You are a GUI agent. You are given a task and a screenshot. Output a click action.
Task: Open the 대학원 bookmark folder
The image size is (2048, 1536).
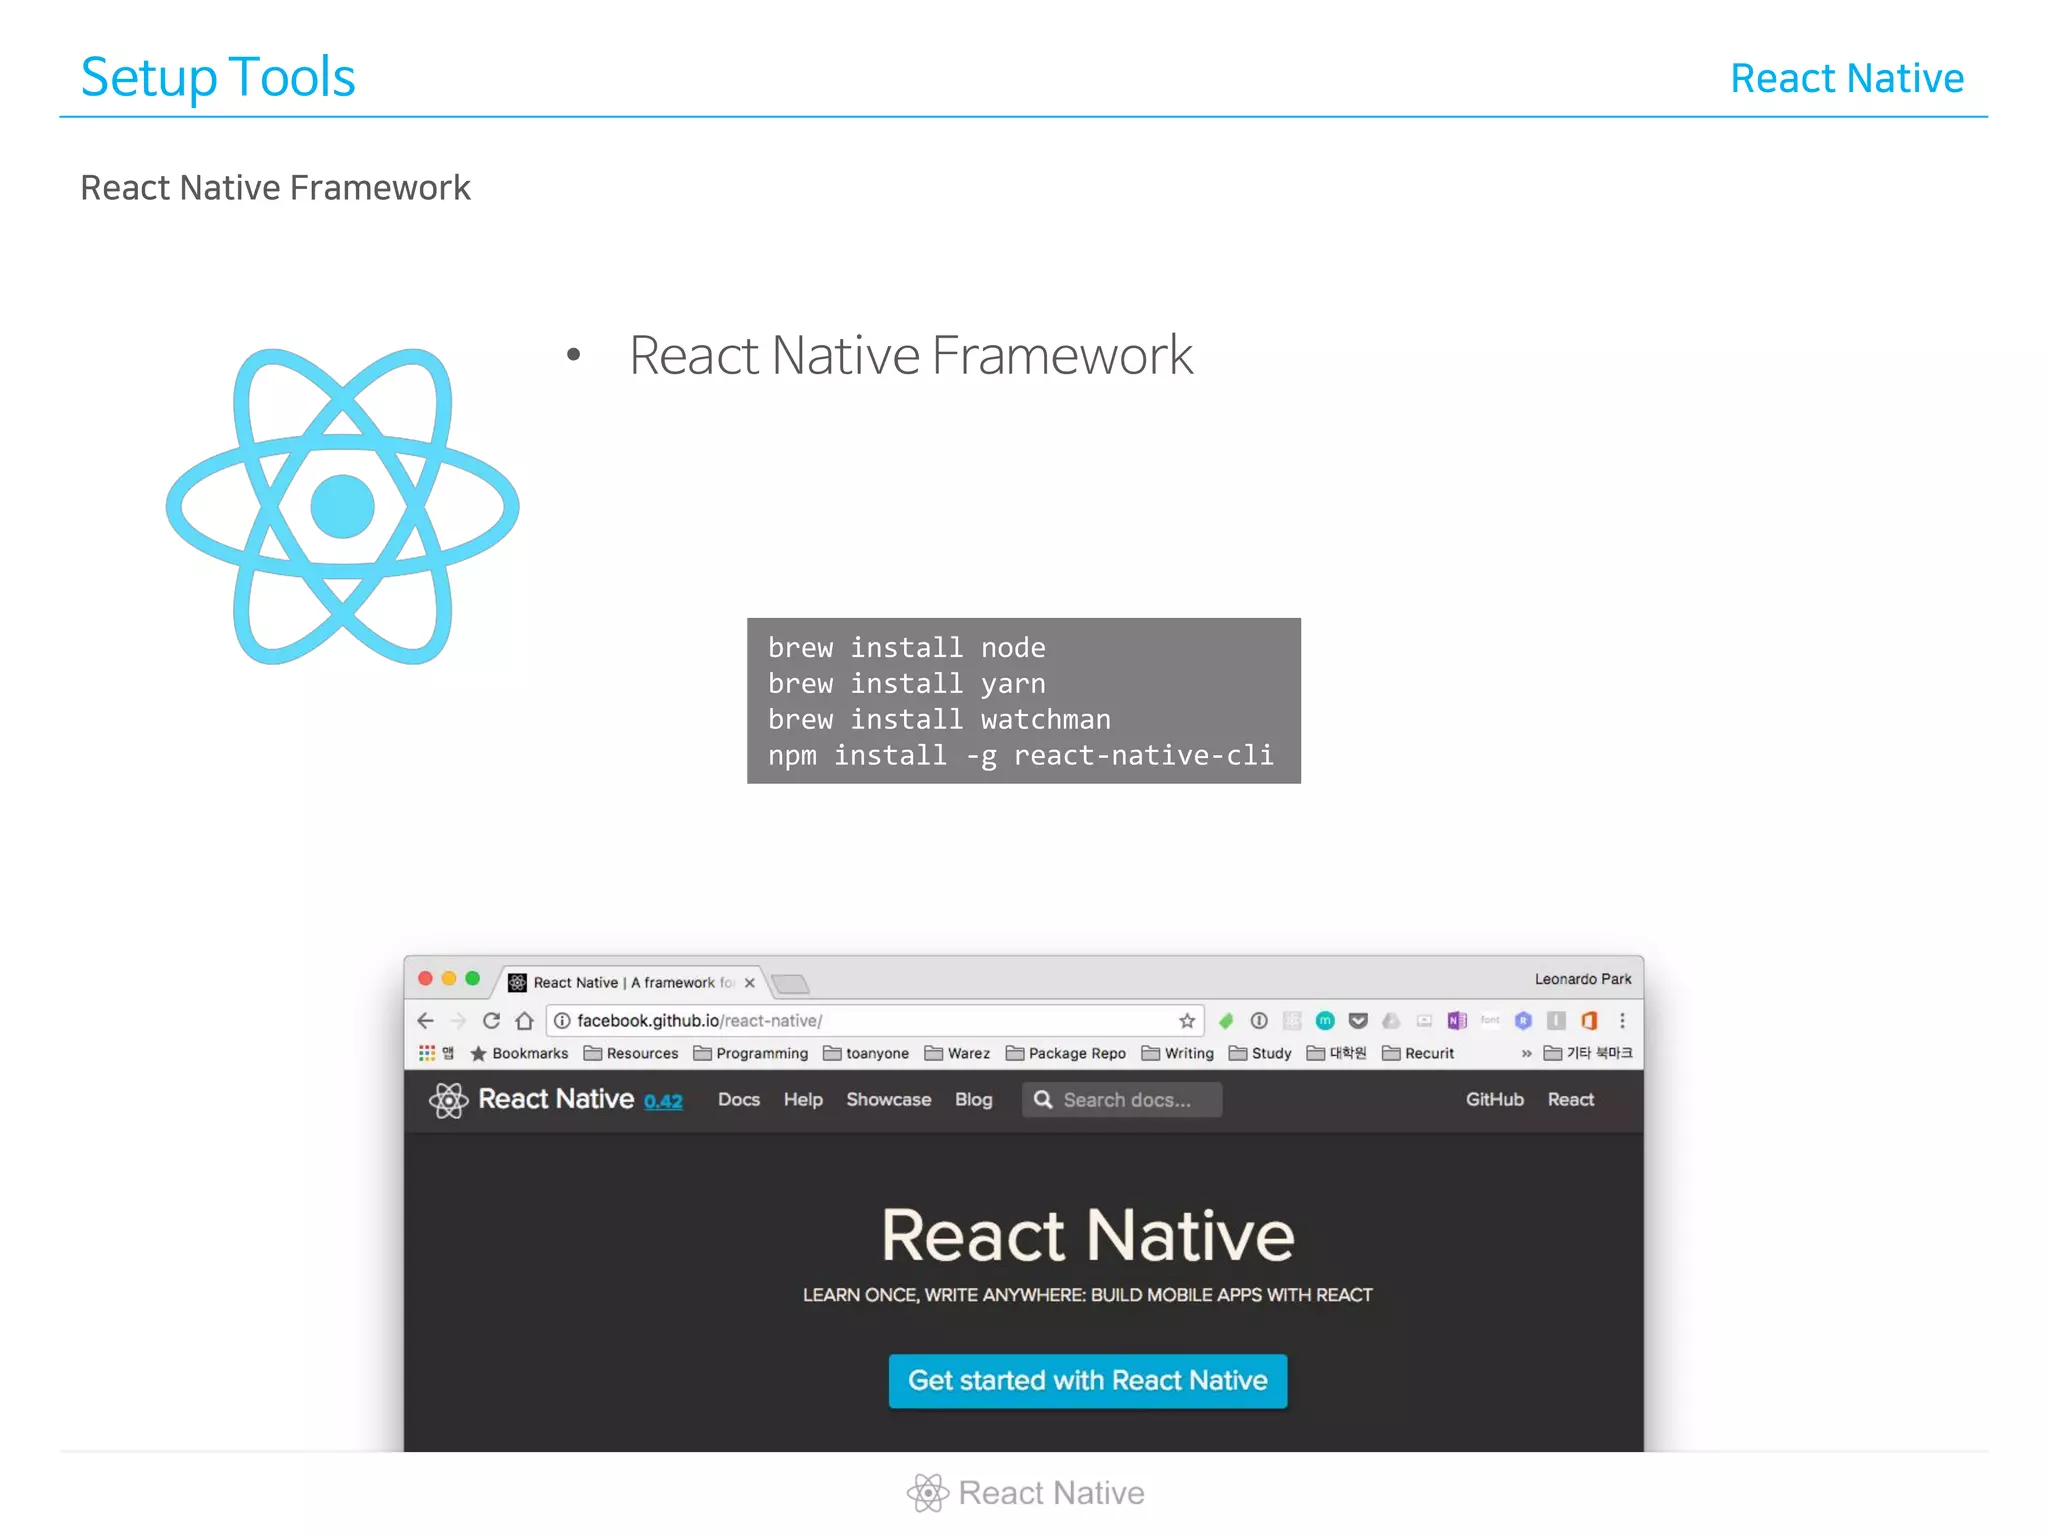pyautogui.click(x=1336, y=1053)
